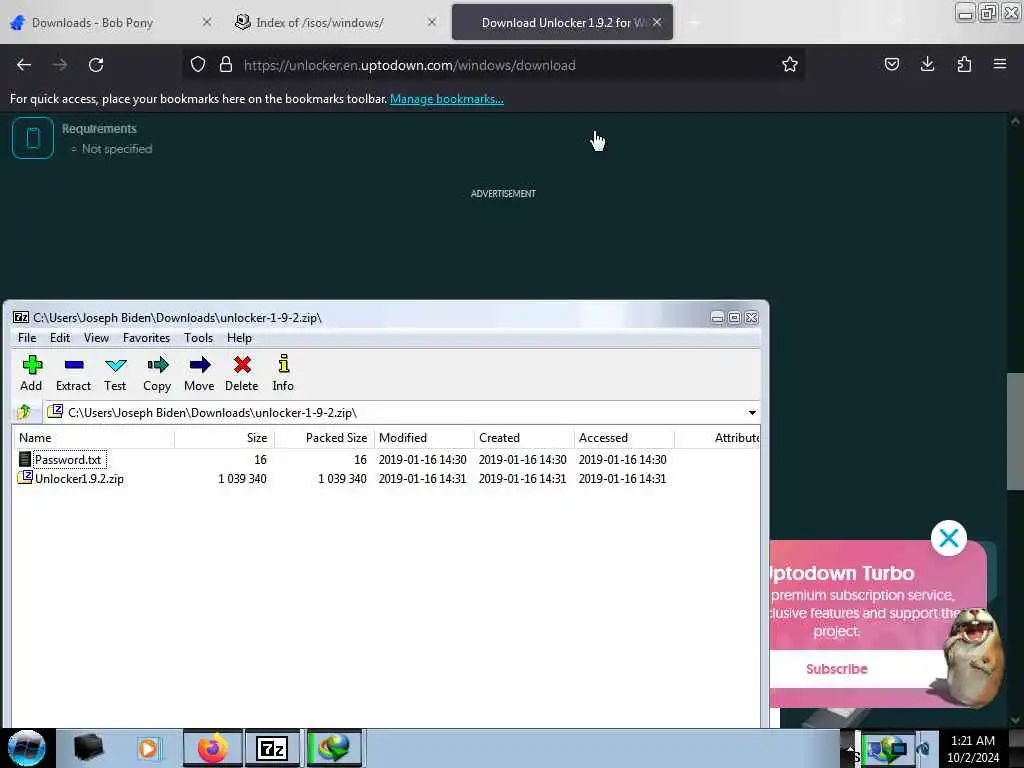The width and height of the screenshot is (1024, 768).
Task: Close the Uptodown Turbo popup
Action: coord(948,538)
